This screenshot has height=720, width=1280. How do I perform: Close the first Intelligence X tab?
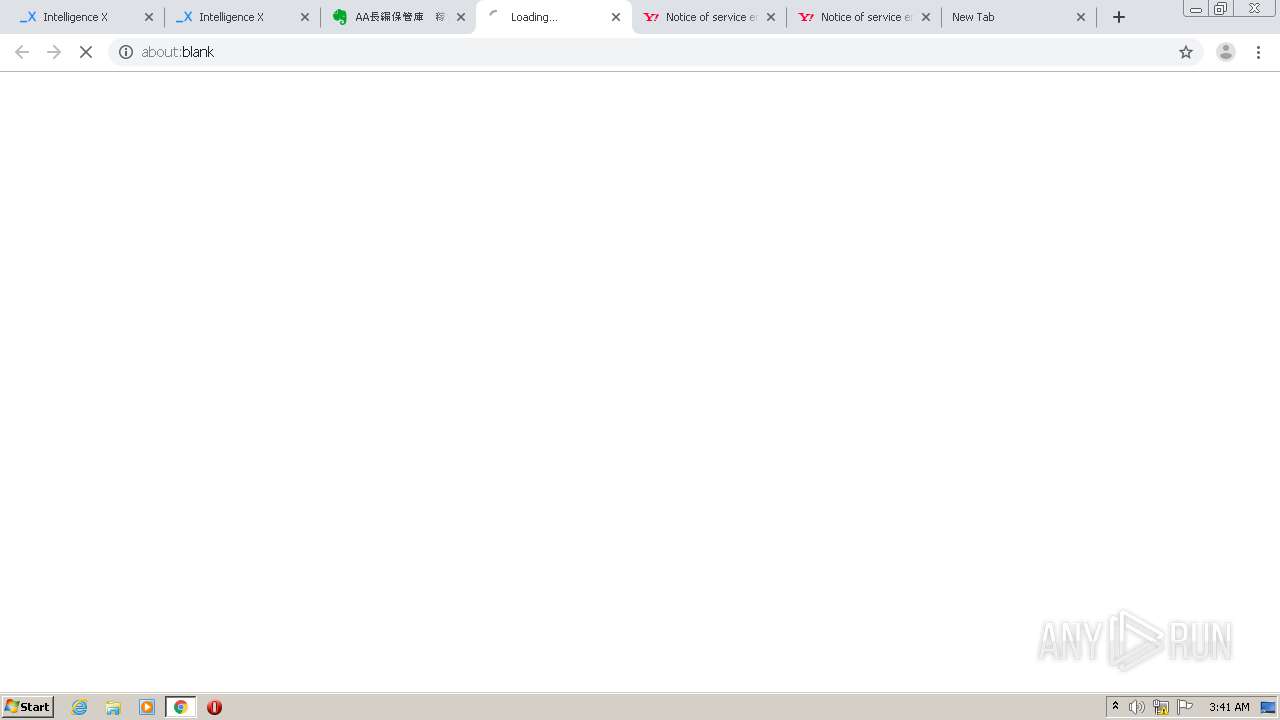tap(149, 17)
